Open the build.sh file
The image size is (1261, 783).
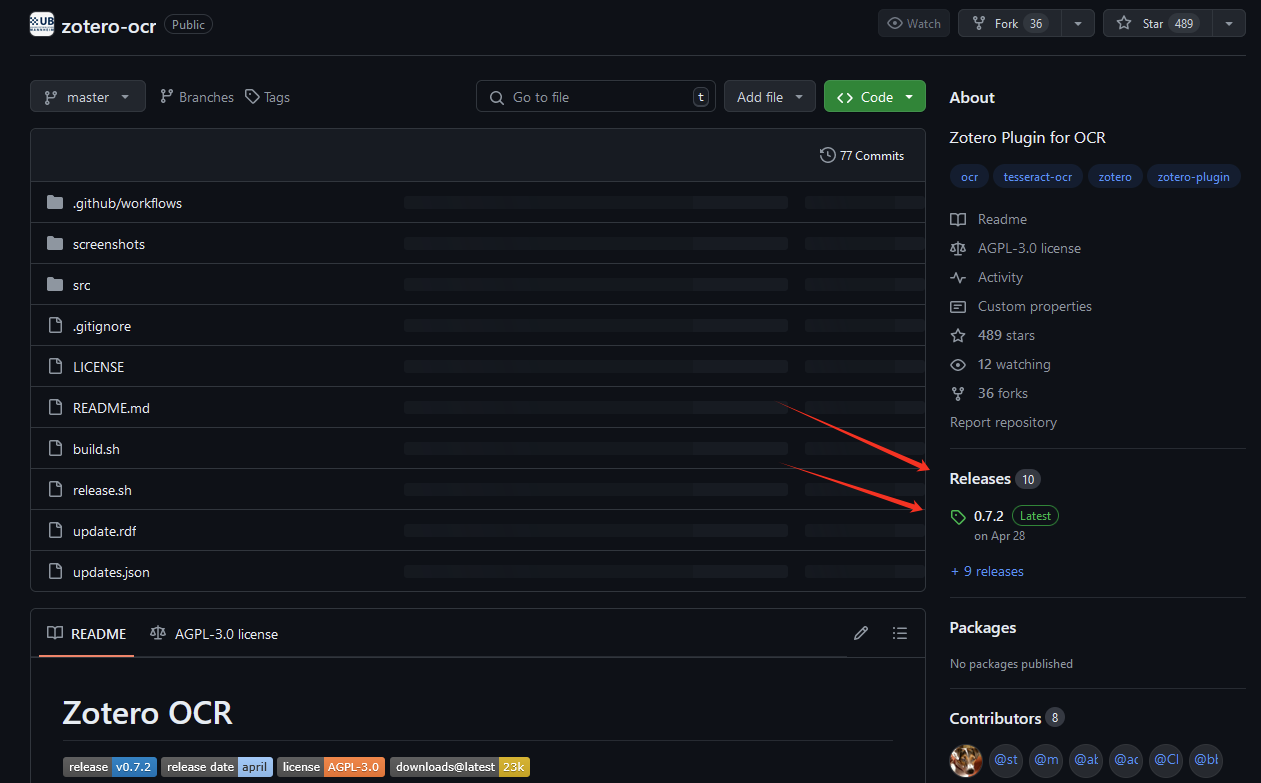point(96,449)
